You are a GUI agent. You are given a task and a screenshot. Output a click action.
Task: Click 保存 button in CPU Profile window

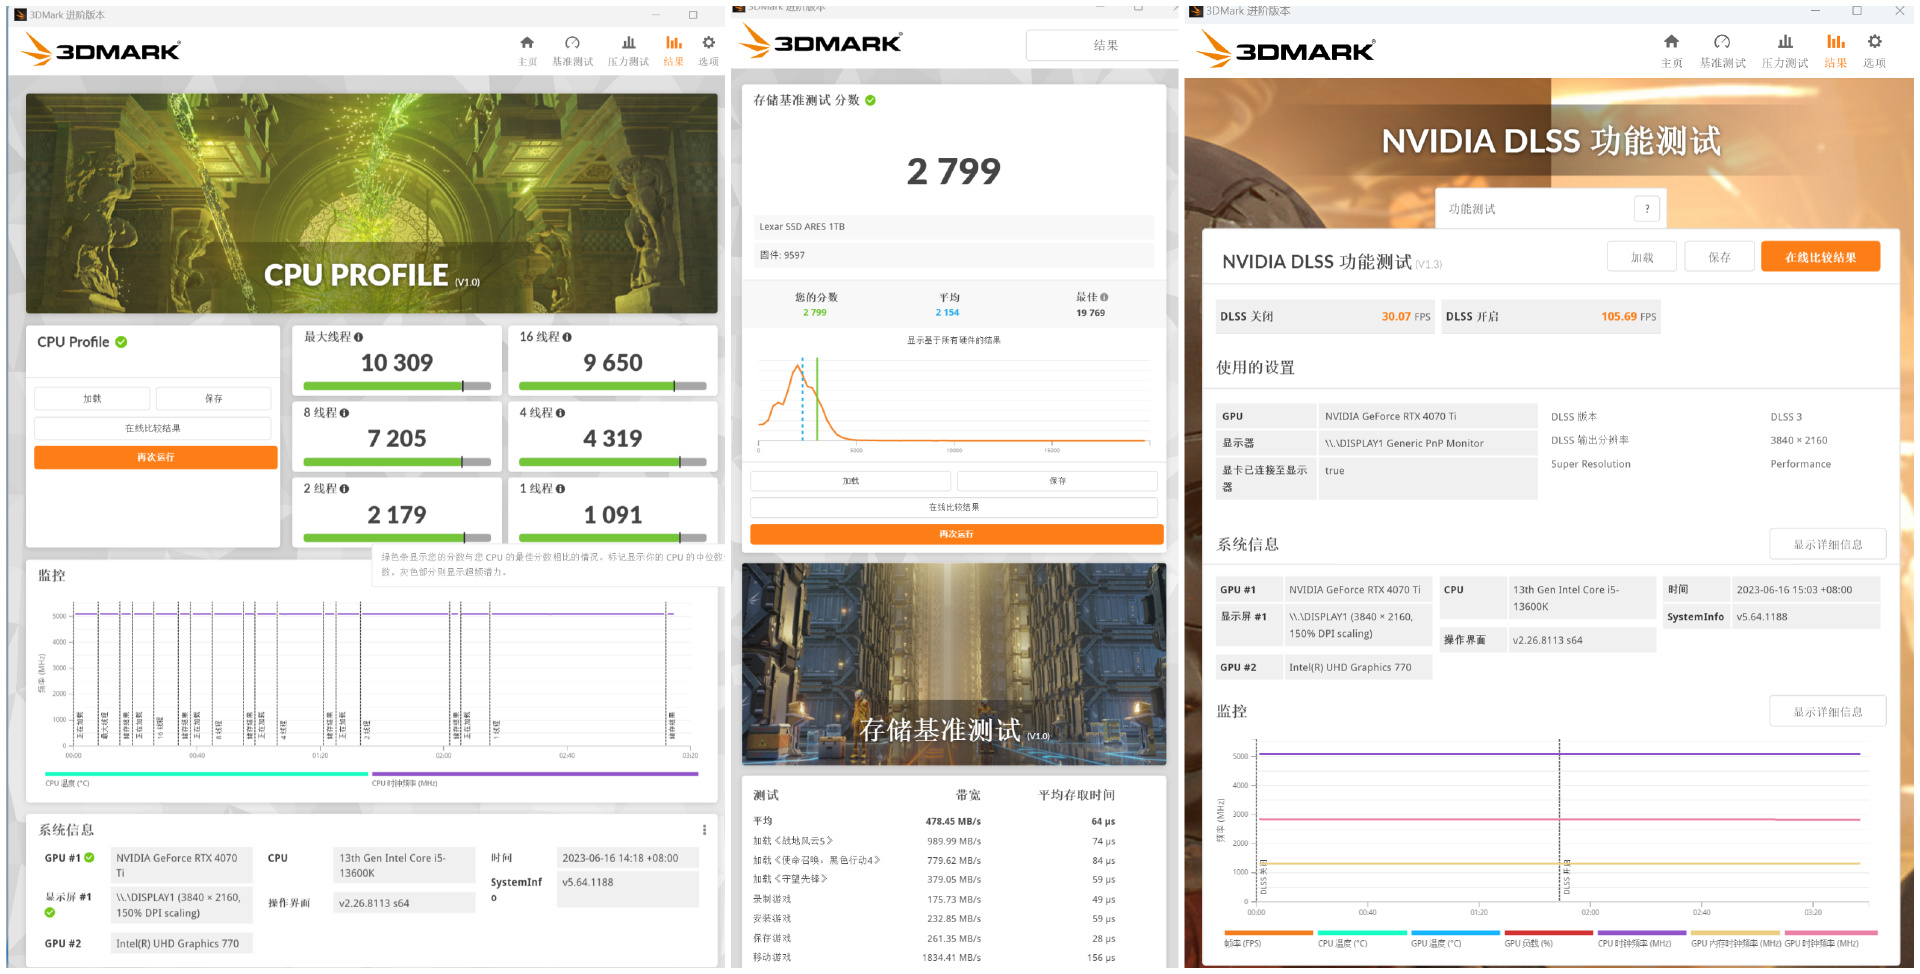(x=214, y=399)
